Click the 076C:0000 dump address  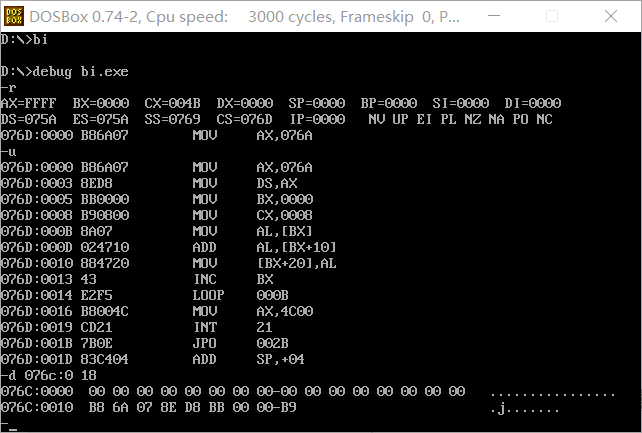pos(37,391)
